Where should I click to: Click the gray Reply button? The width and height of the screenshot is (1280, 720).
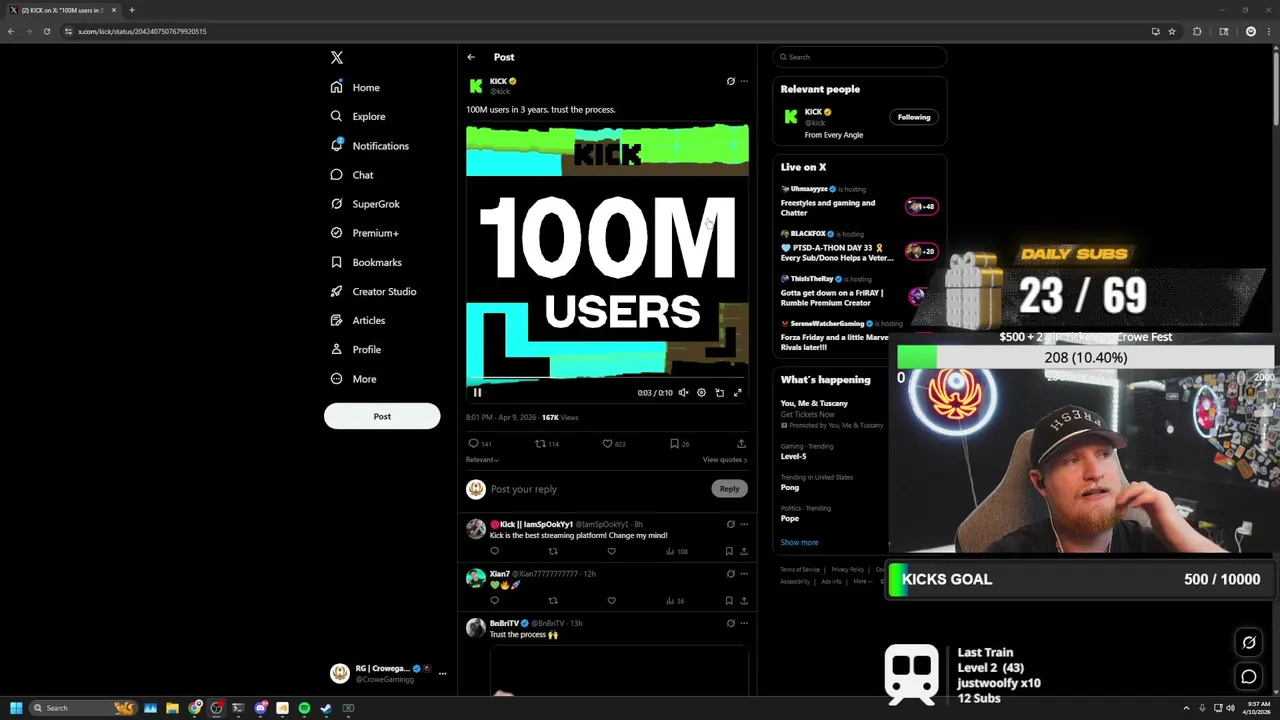[729, 489]
